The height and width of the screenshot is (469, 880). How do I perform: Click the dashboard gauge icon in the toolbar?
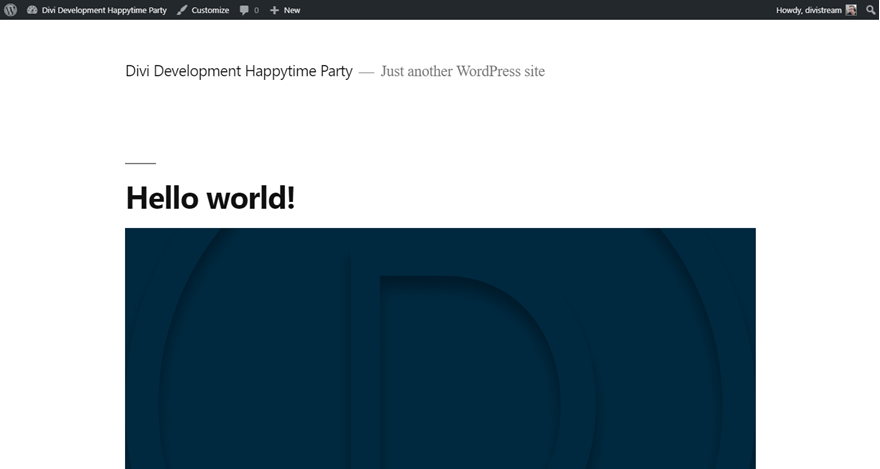[x=32, y=10]
